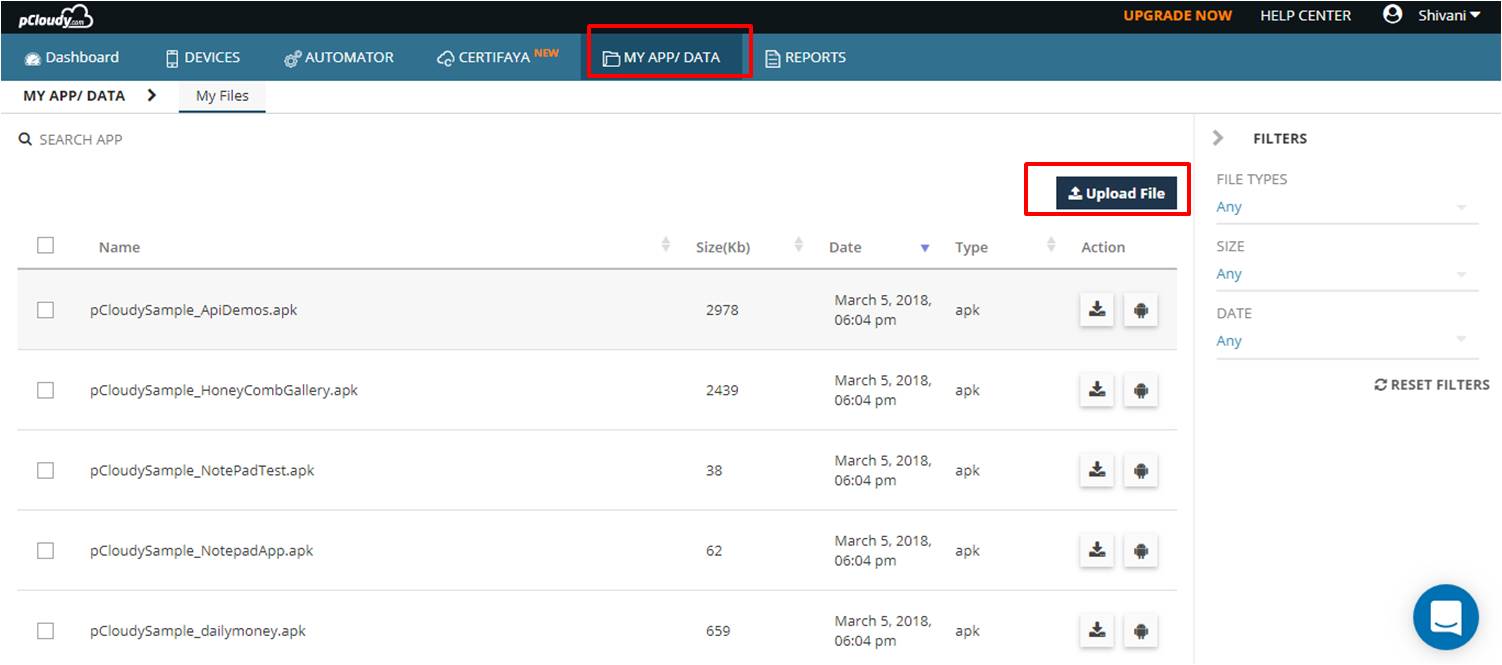Click the pCloudySample_HoneyCombGallery.apk file name
Screen dimensions: 1502x665
tap(224, 390)
